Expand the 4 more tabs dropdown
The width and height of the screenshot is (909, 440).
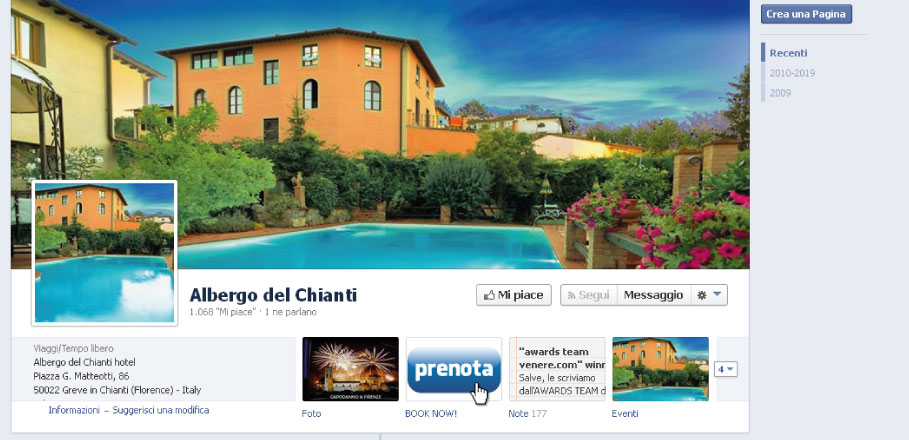coord(726,369)
